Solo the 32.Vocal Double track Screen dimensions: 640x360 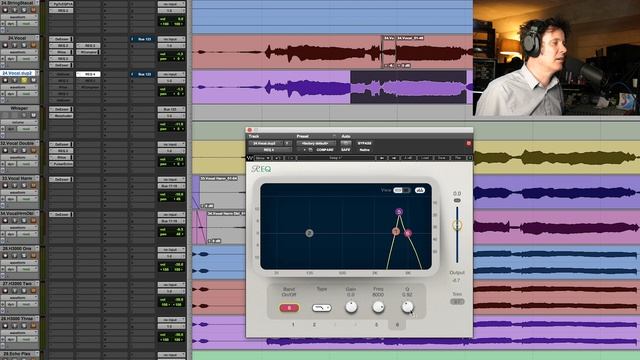point(24,150)
